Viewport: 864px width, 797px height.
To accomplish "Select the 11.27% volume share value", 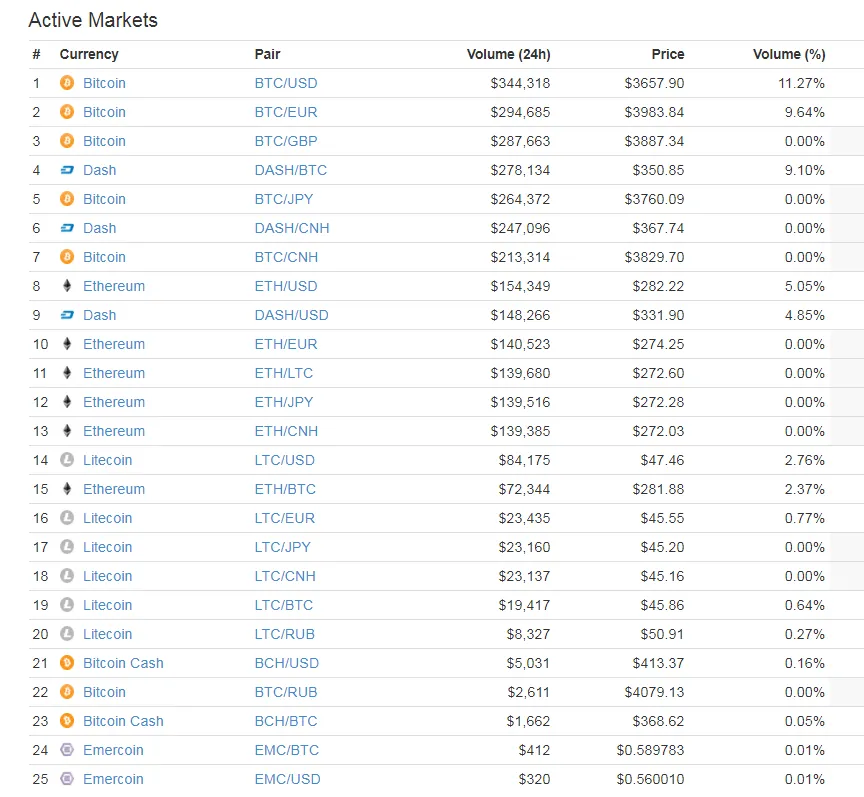I will click(x=801, y=83).
